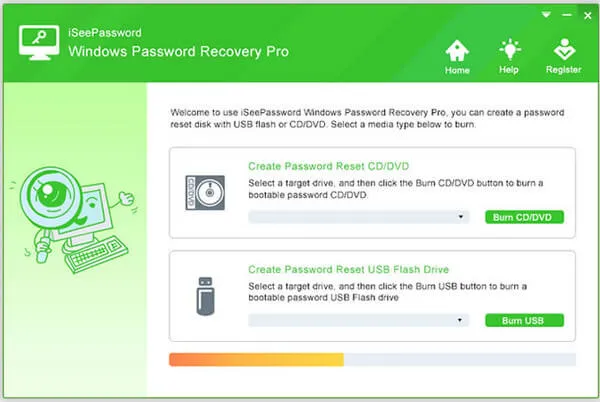600x402 pixels.
Task: Click the Home label text
Action: (x=457, y=70)
